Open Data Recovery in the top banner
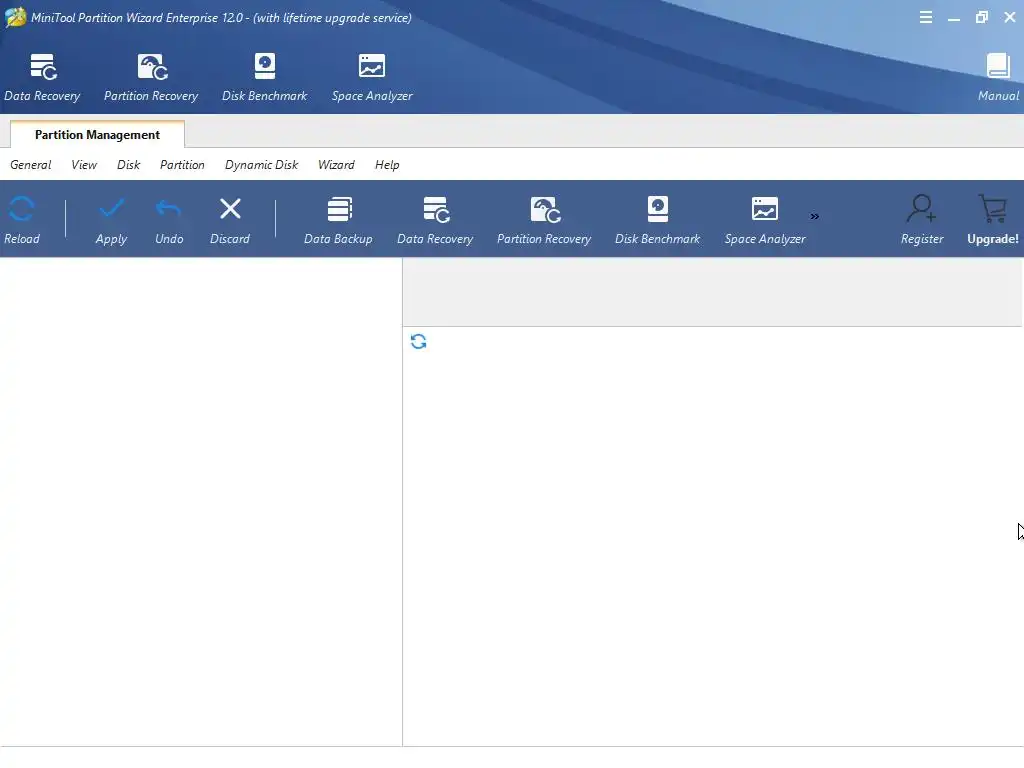The width and height of the screenshot is (1024, 768). [x=42, y=78]
